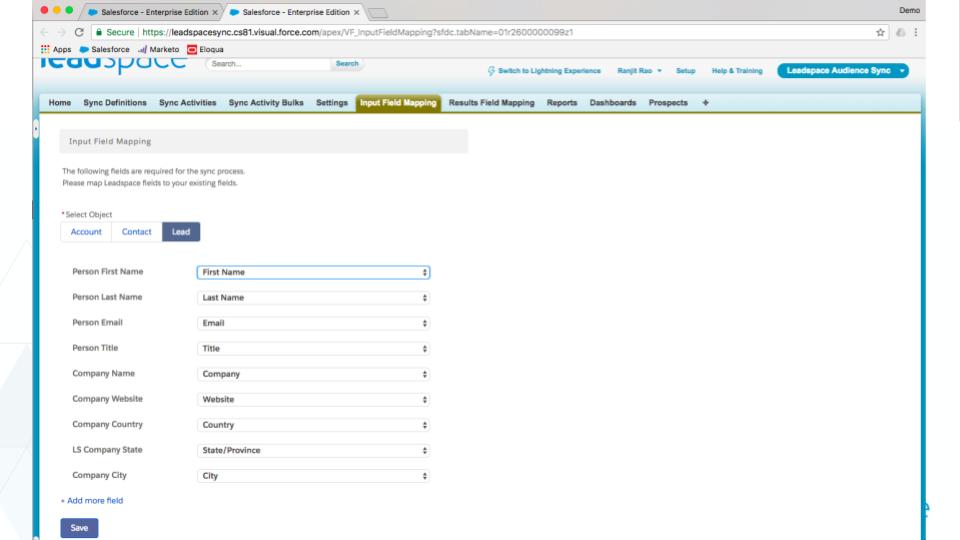The image size is (960, 540).
Task: Open the Company Website dropdown
Action: tap(313, 400)
